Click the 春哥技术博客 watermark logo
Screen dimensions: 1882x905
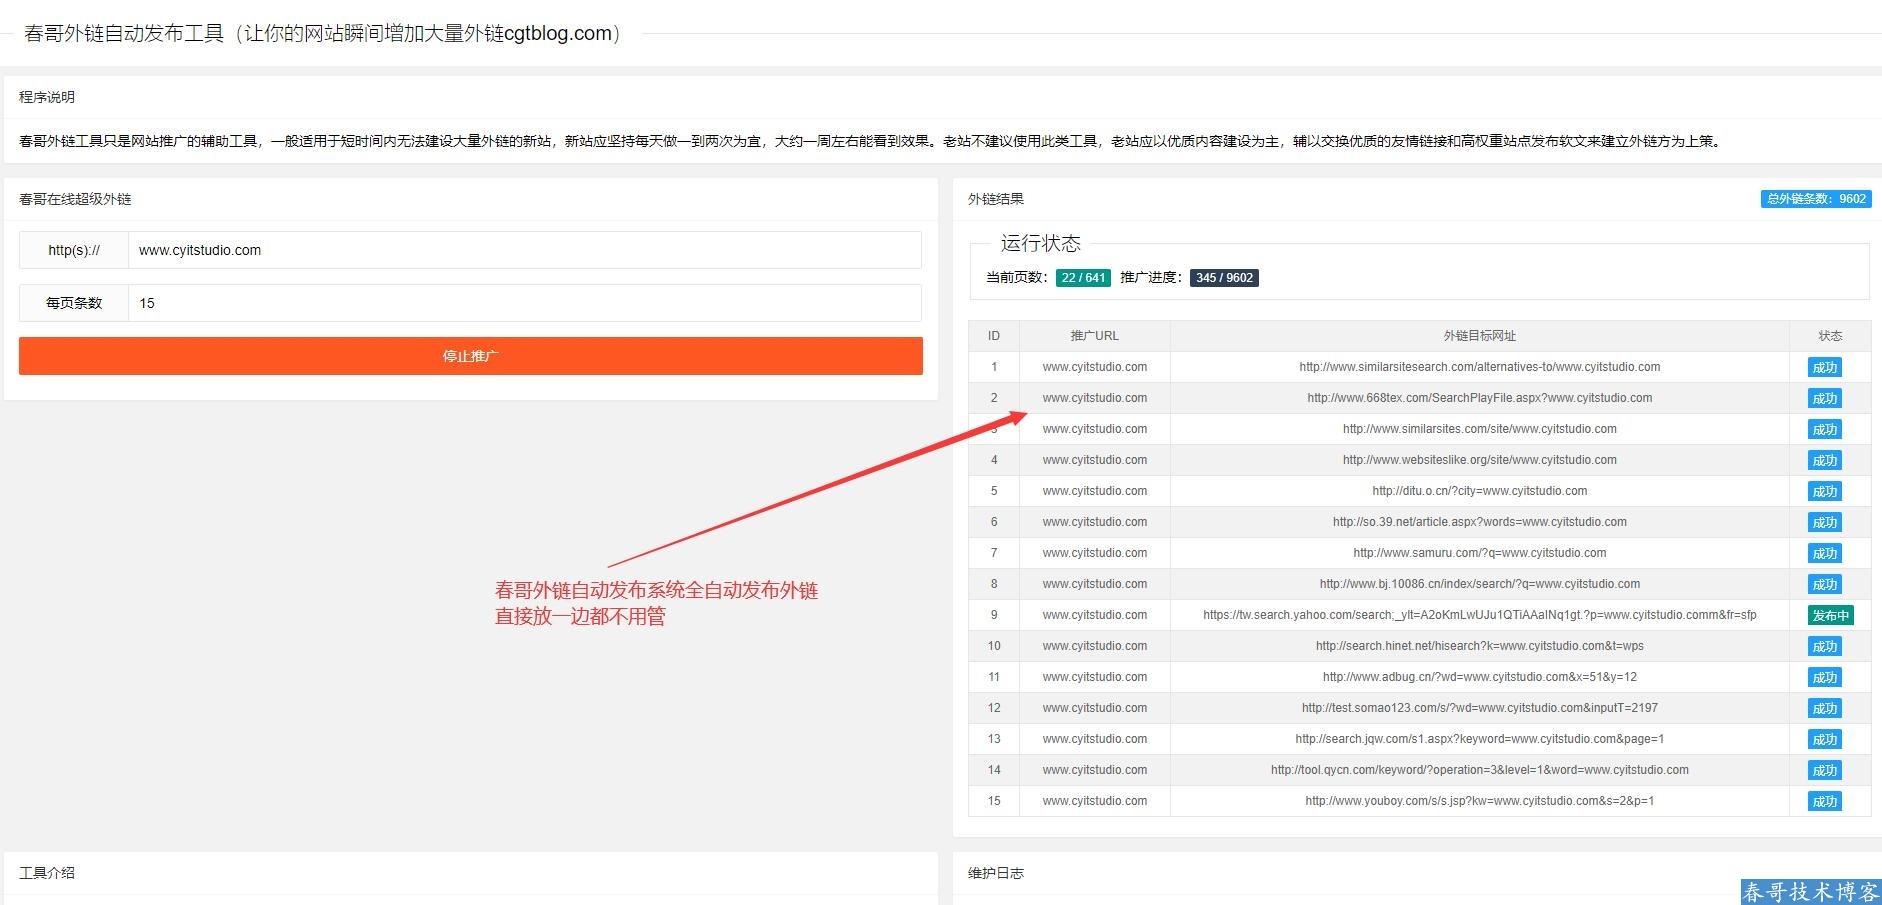tap(1810, 891)
